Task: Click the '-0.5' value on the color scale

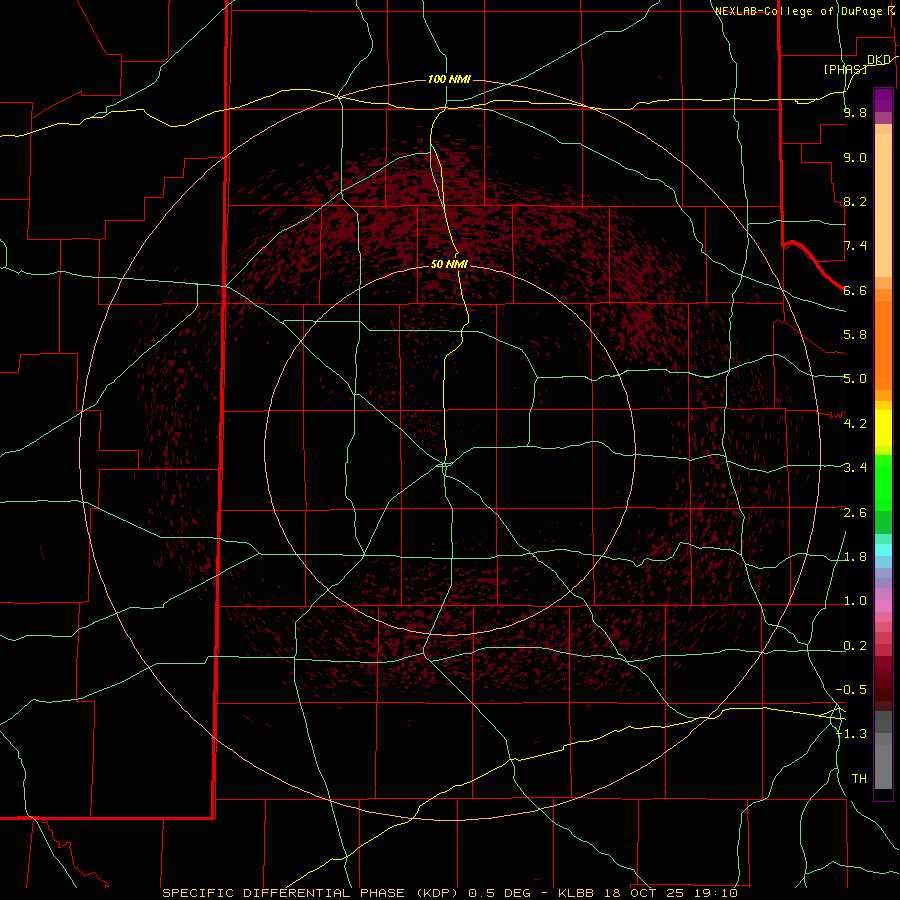Action: coord(851,690)
